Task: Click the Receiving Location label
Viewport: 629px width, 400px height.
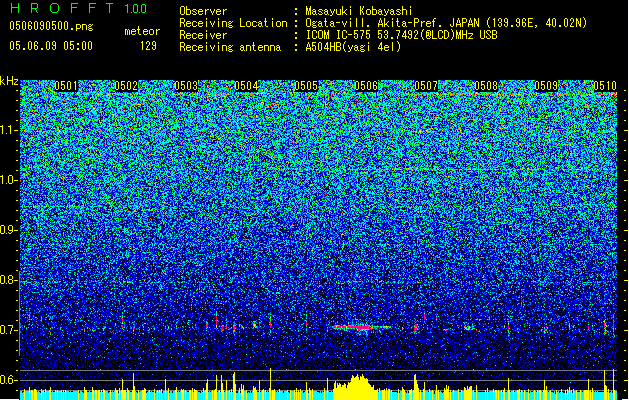Action: (233, 23)
